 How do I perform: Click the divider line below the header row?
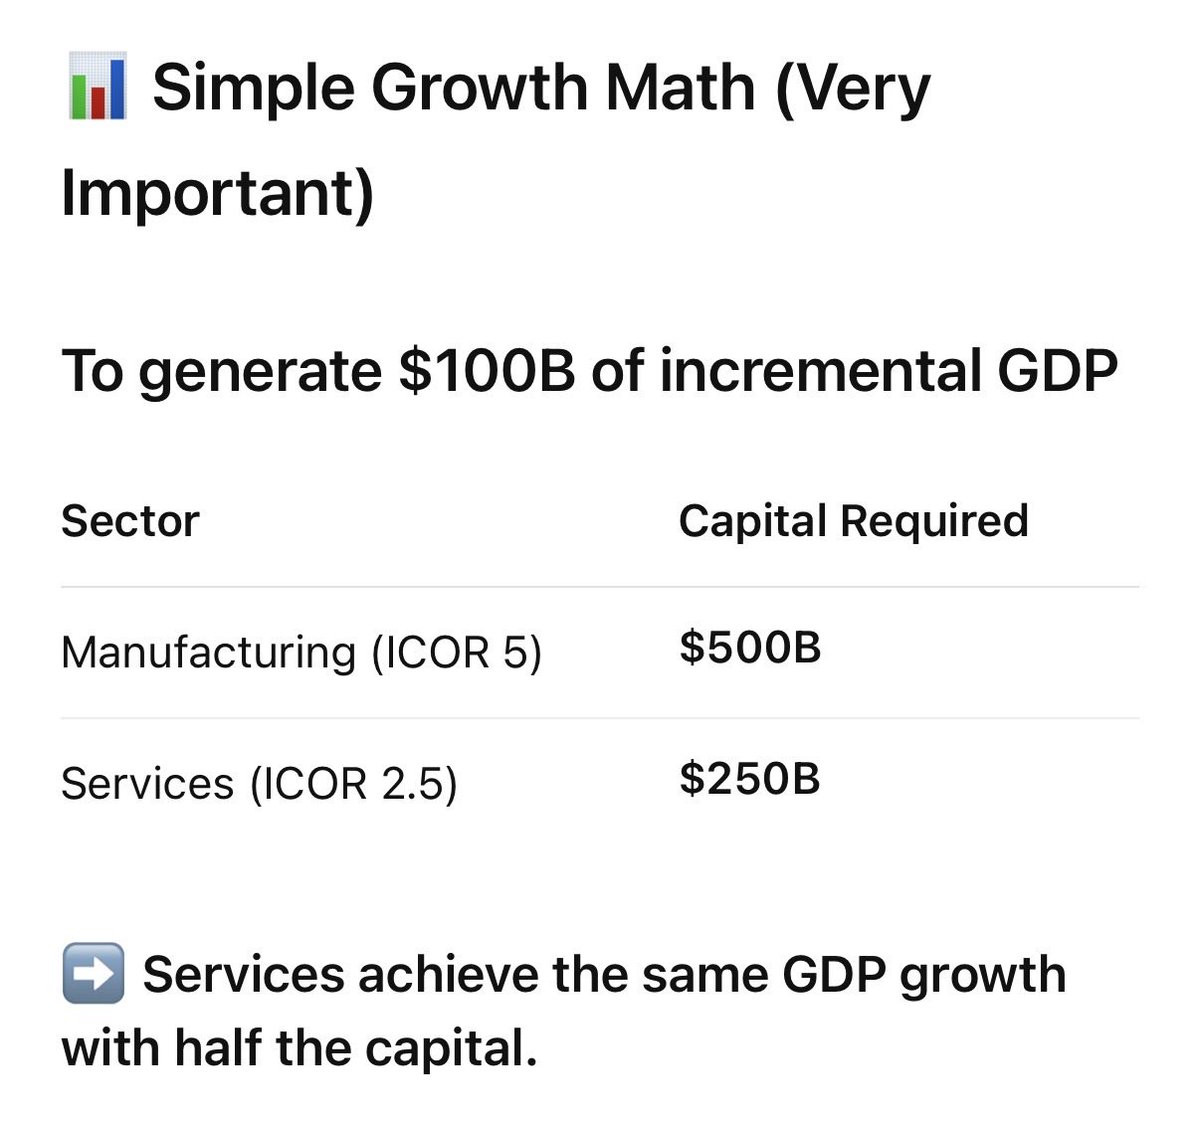(x=600, y=587)
